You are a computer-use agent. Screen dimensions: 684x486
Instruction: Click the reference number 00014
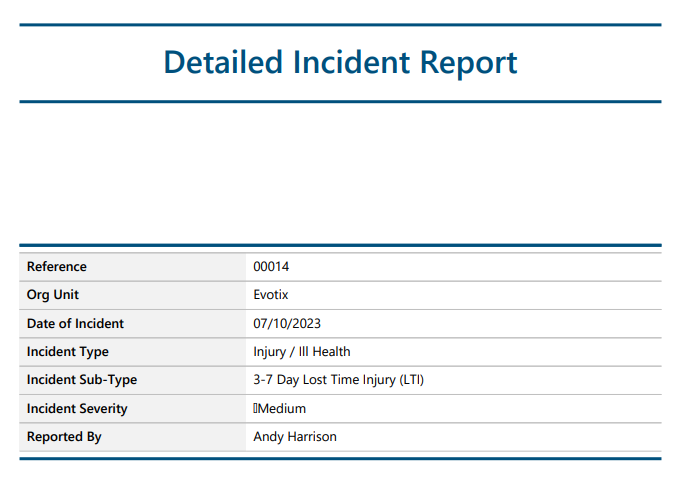coord(271,267)
